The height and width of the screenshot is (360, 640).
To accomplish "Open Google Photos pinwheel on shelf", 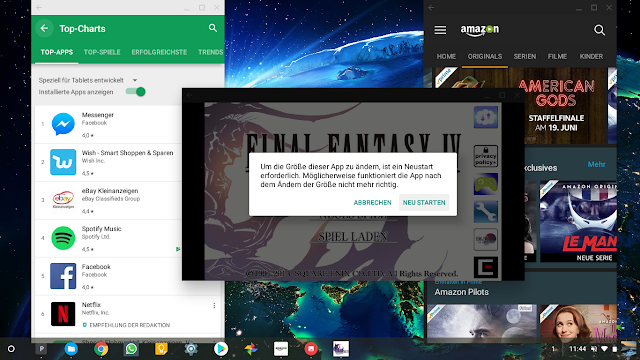I will pyautogui.click(x=251, y=349).
